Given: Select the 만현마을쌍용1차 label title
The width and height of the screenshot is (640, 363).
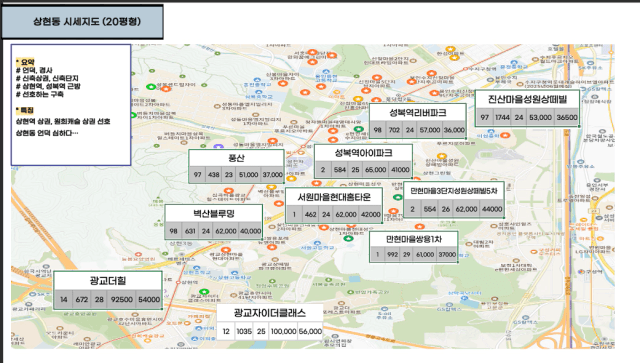Looking at the screenshot, I should 413,239.
